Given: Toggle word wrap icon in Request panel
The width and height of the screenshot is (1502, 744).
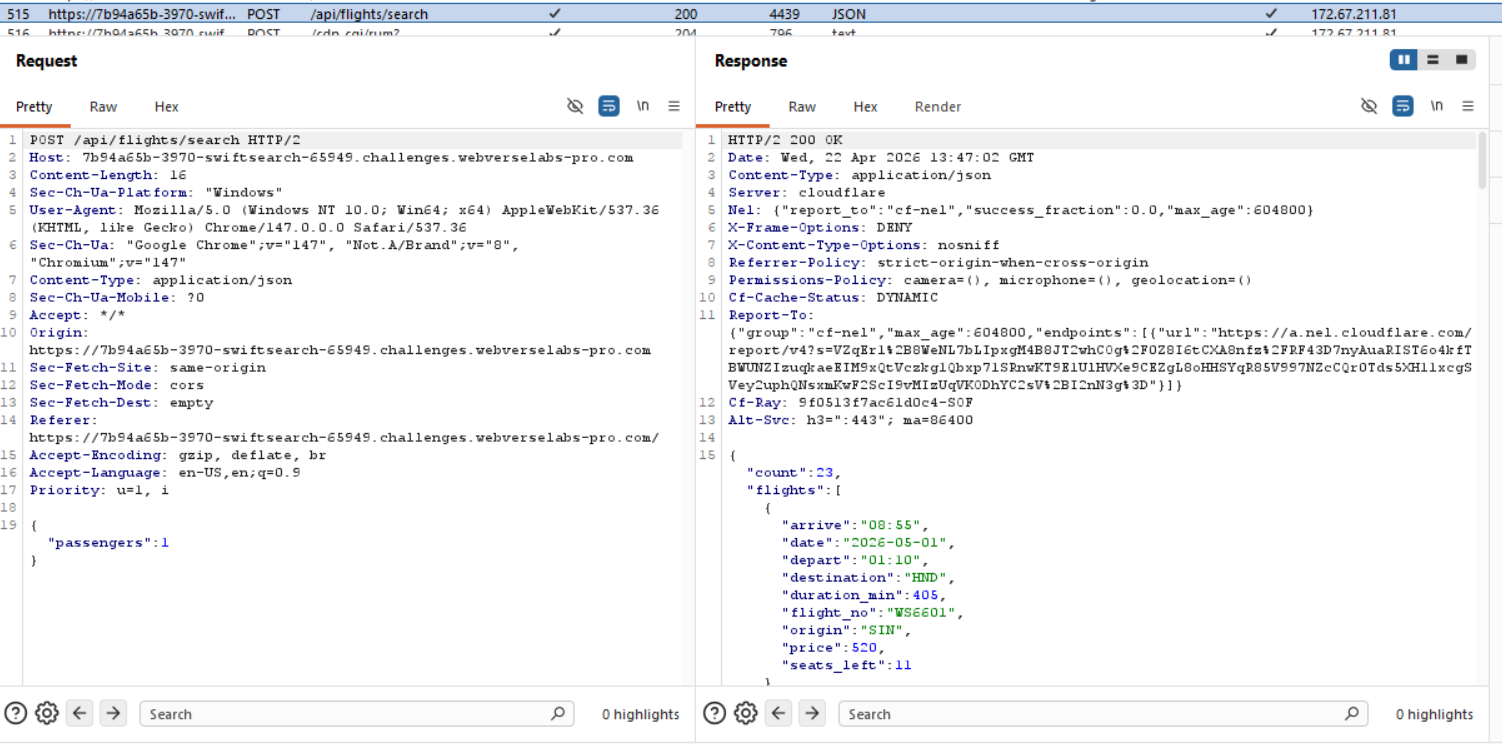Looking at the screenshot, I should click(x=609, y=106).
